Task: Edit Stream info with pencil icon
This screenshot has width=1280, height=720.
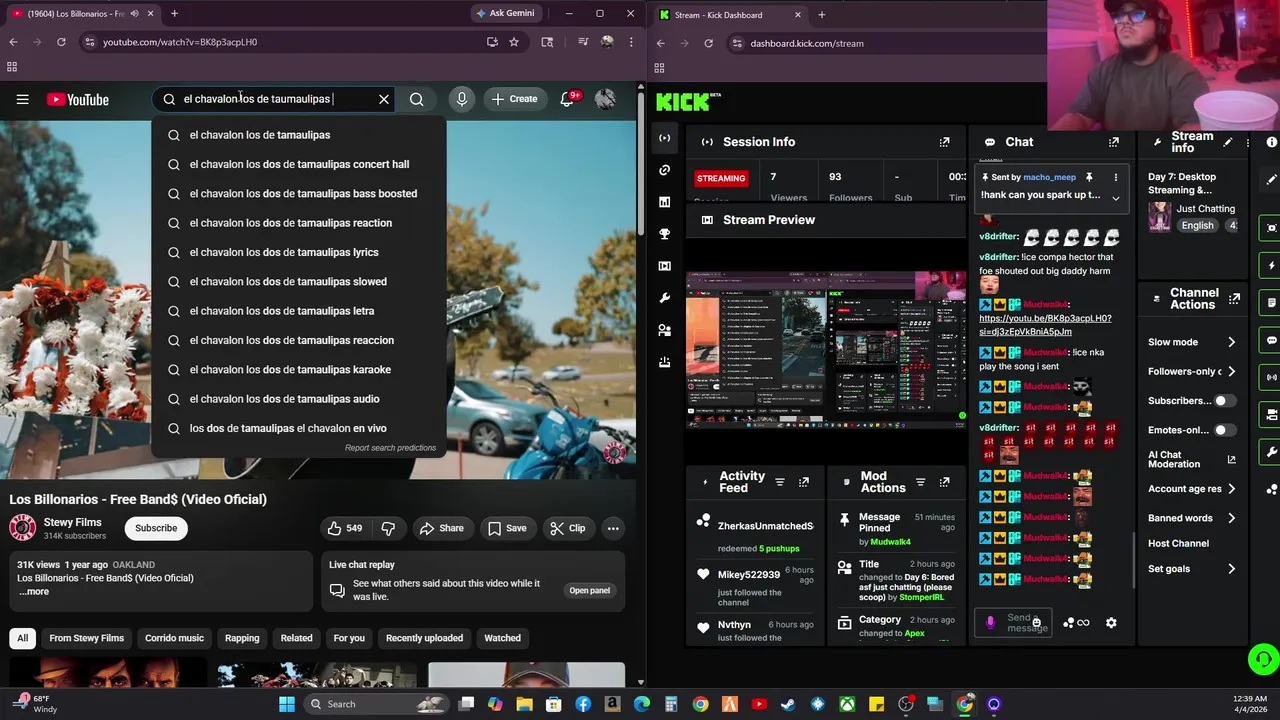Action: pos(1228,142)
